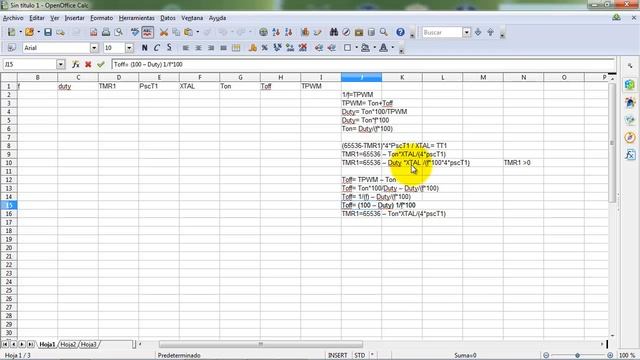Open the Archivo menu
This screenshot has height=360, width=640.
(13, 18)
